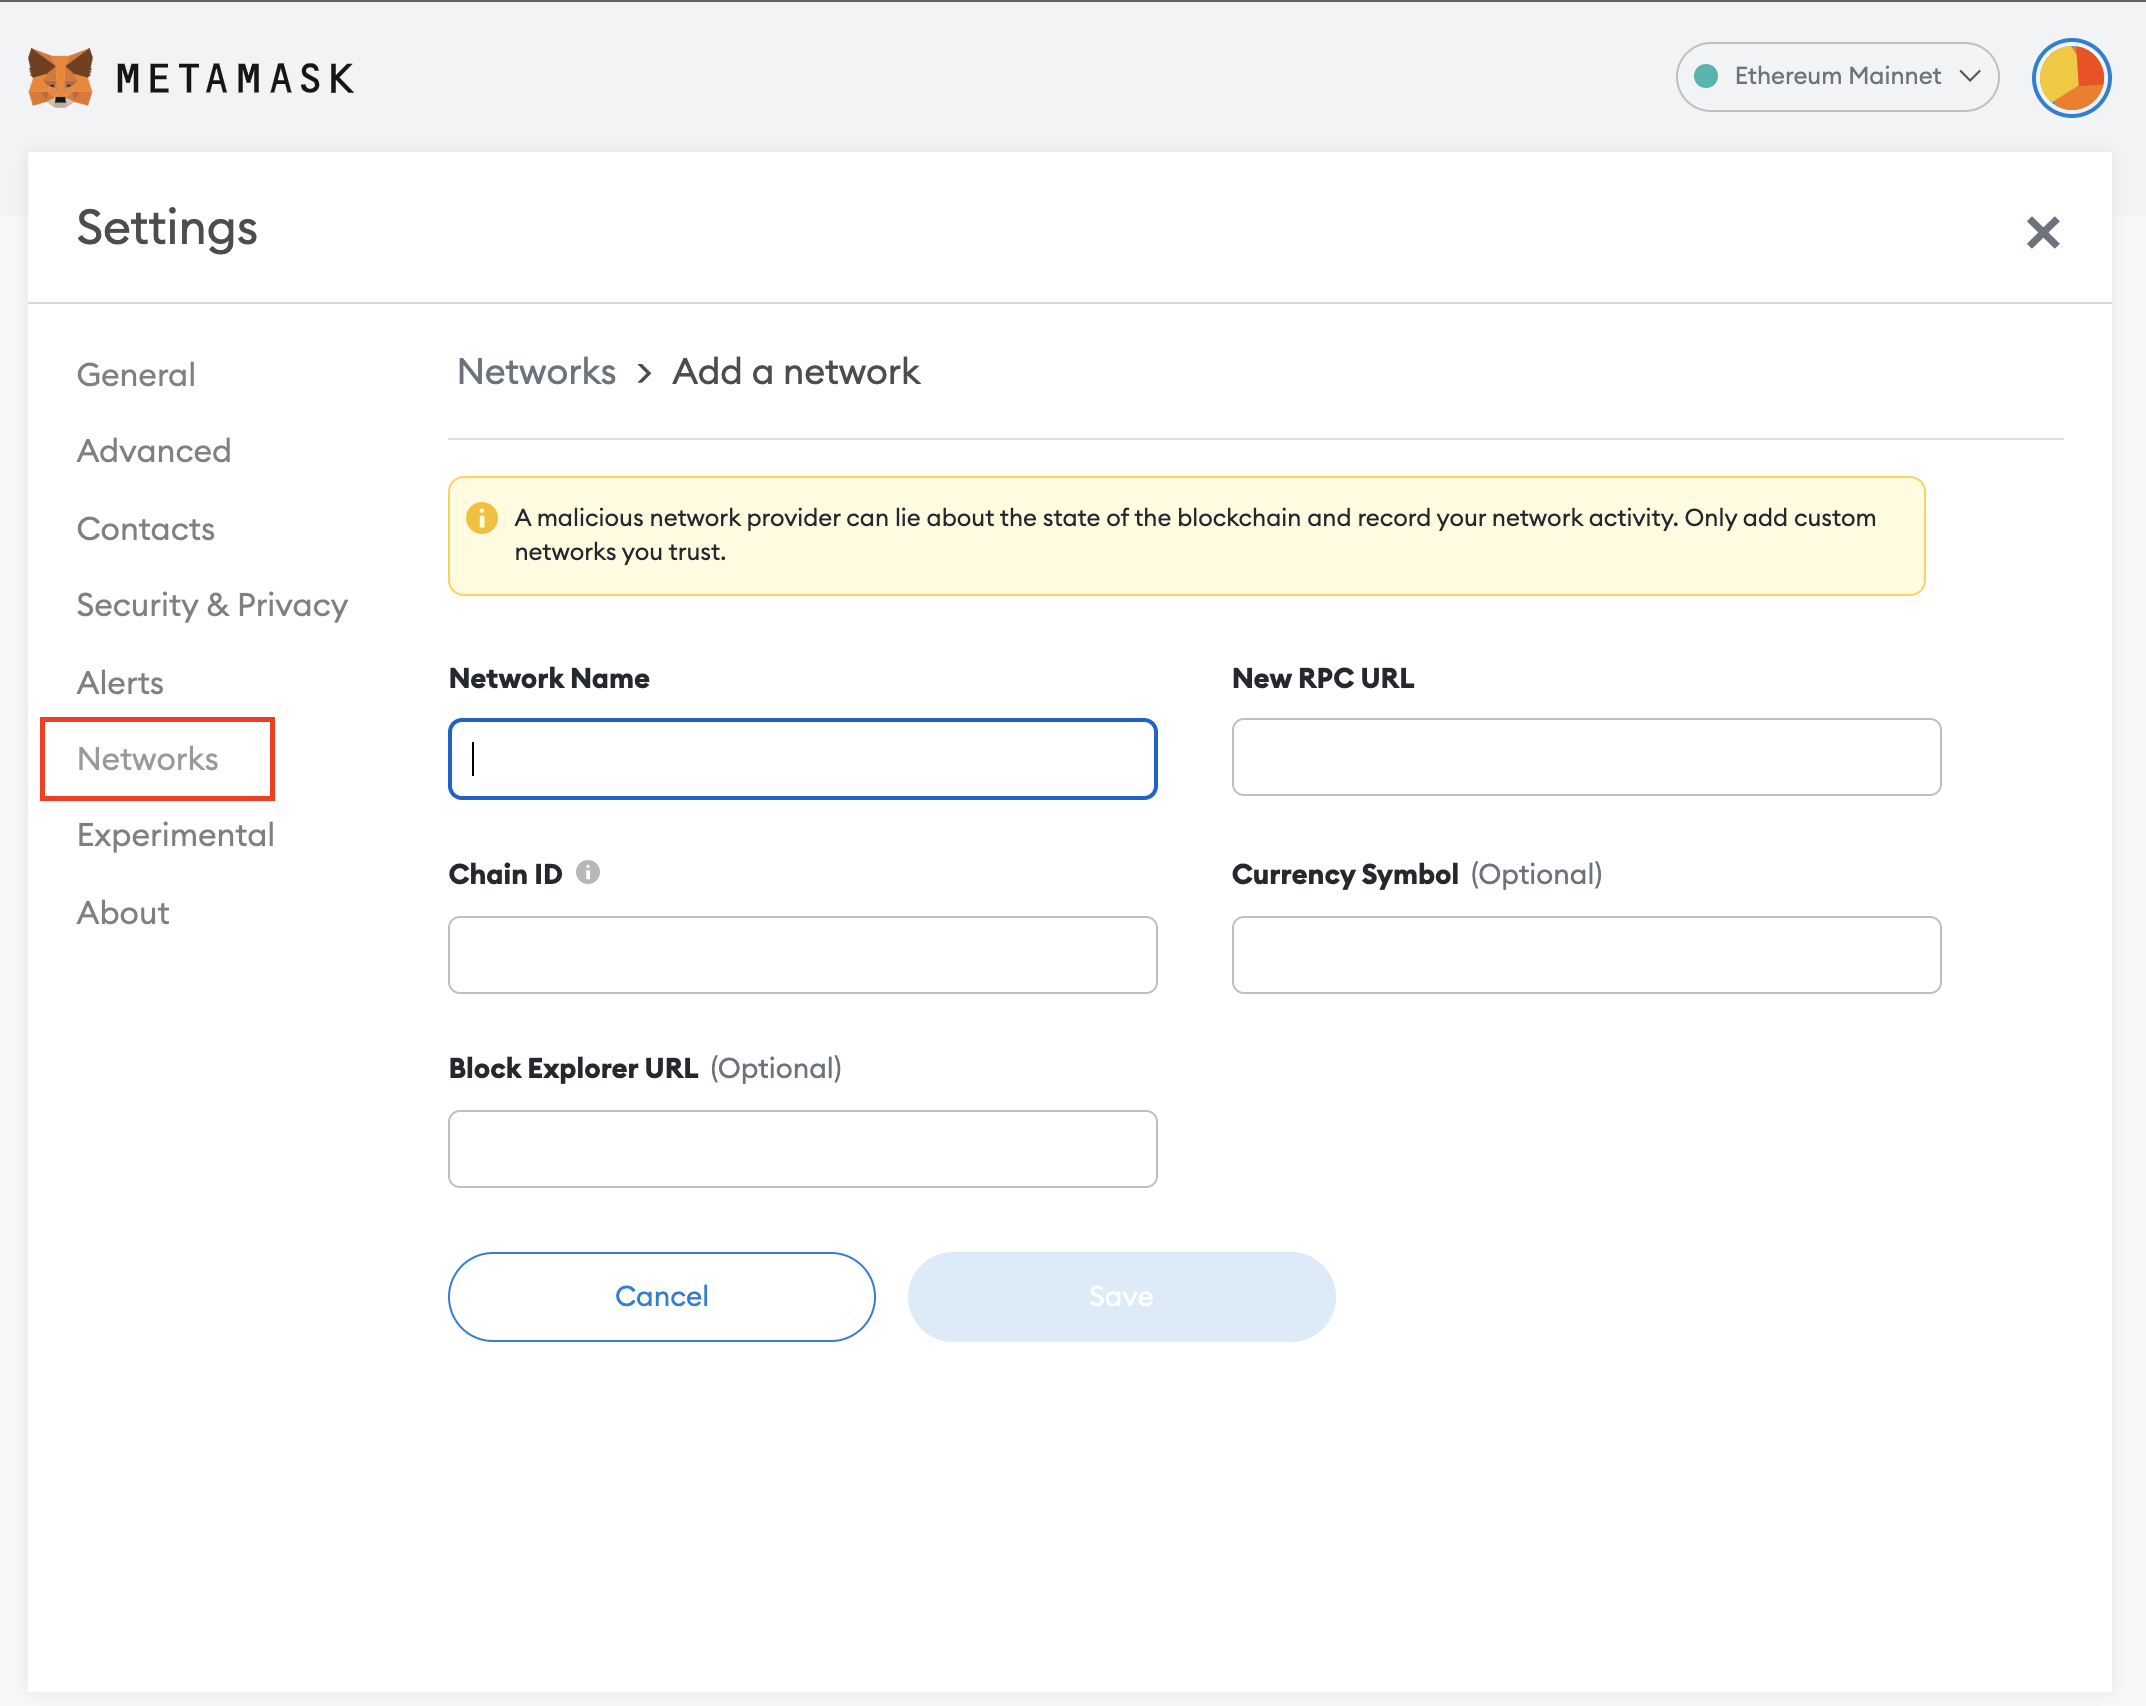Open Advanced settings

[153, 451]
